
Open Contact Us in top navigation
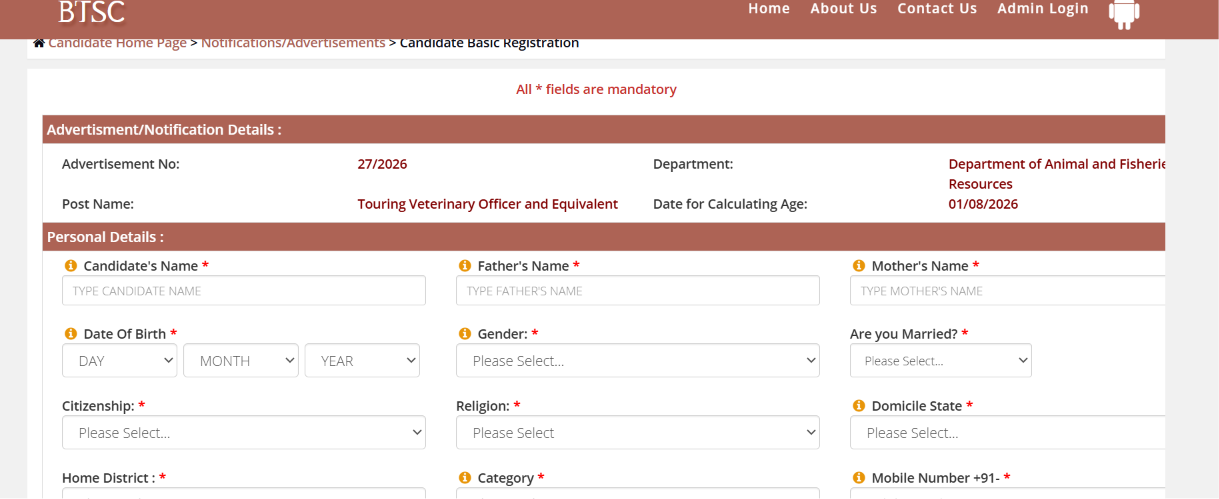(x=937, y=9)
